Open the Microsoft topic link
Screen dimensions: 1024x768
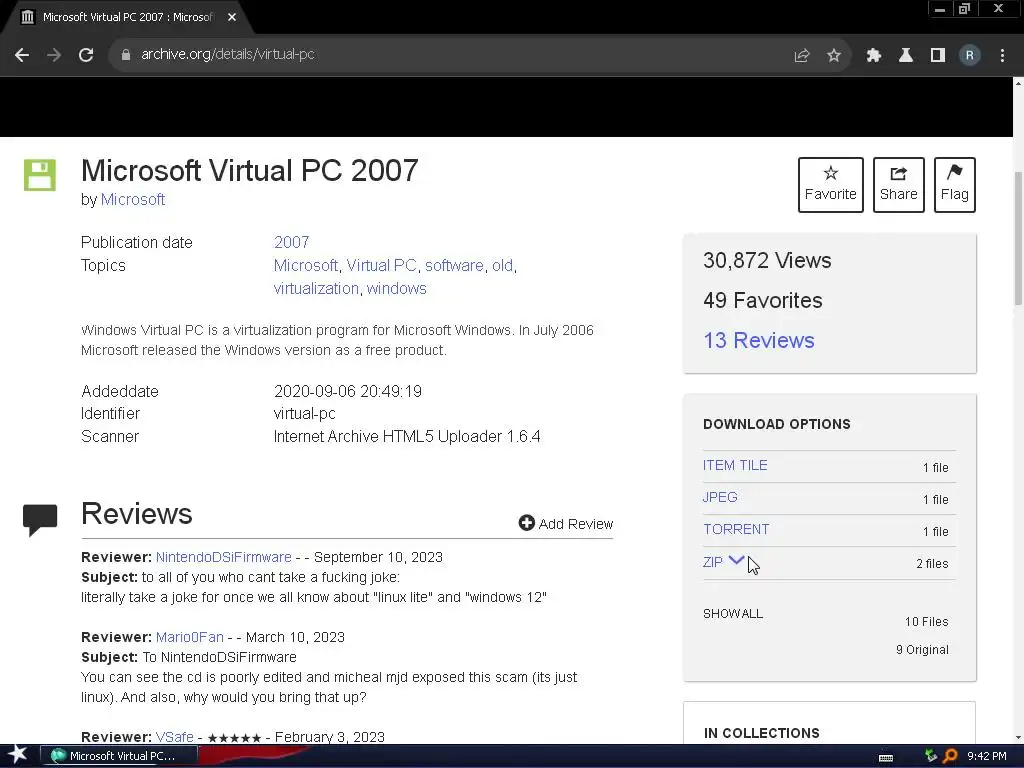[306, 266]
